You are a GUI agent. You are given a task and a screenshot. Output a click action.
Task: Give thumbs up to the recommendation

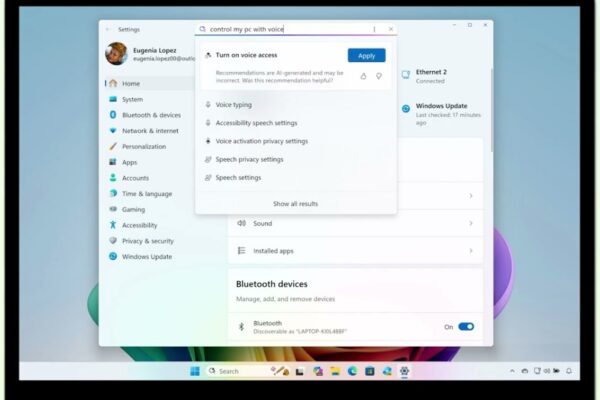point(363,77)
